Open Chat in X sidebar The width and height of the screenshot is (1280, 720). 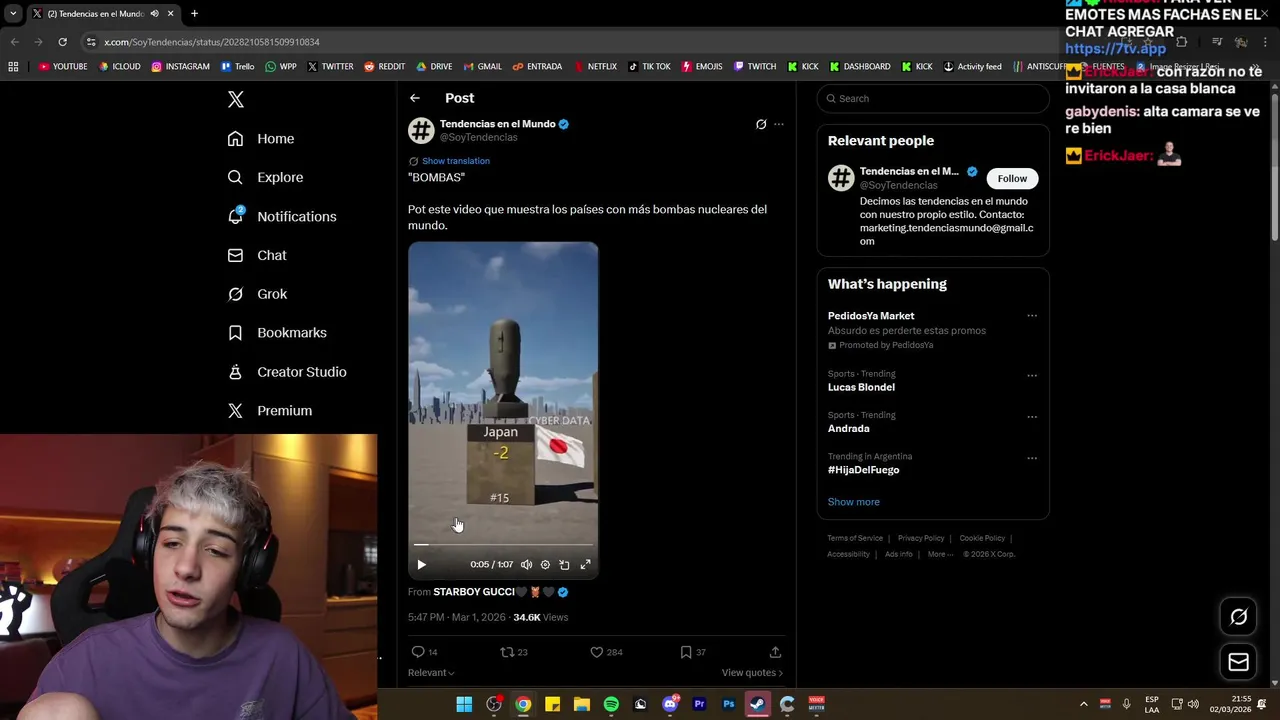coord(257,255)
